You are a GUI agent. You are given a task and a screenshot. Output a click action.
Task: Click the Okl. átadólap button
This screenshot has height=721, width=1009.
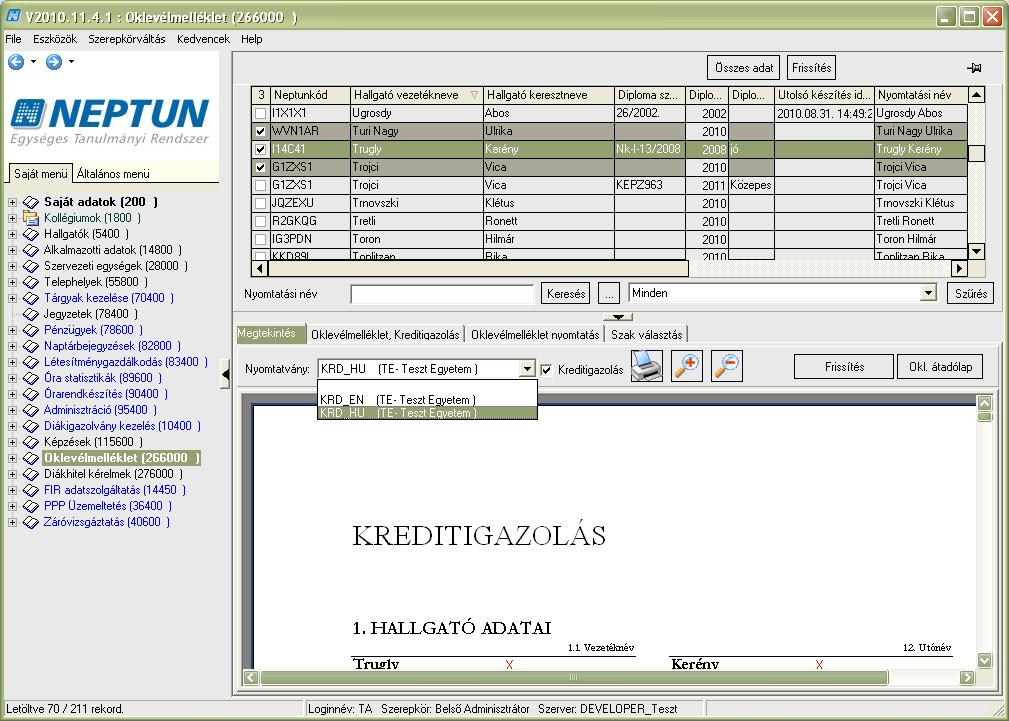click(940, 367)
